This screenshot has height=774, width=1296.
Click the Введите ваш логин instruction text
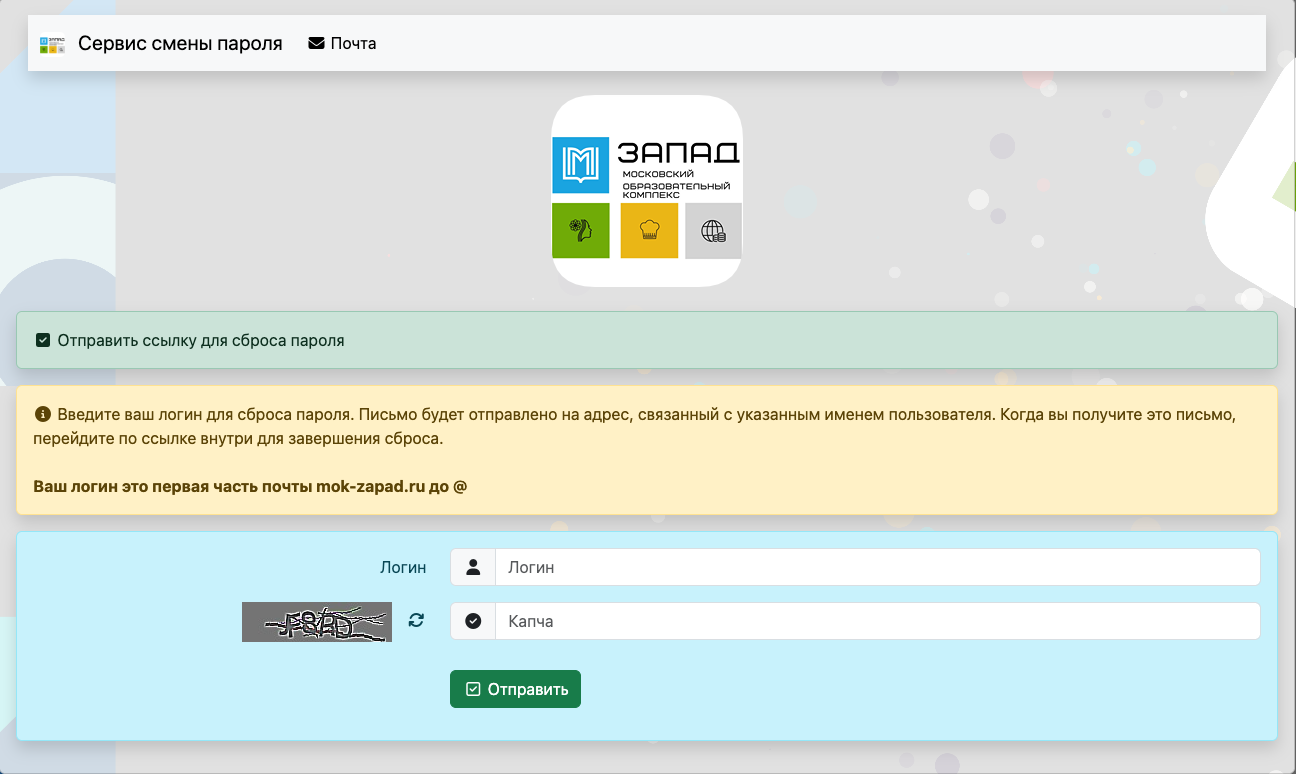coord(635,426)
